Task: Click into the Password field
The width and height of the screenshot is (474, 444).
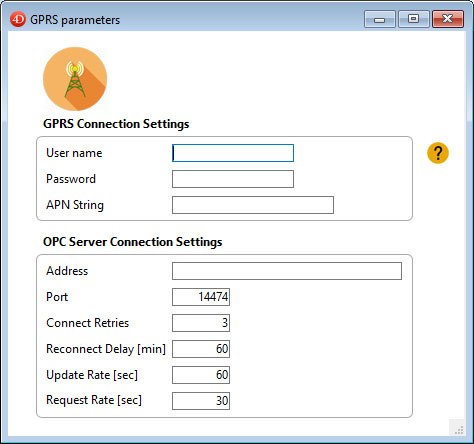Action: (x=233, y=179)
